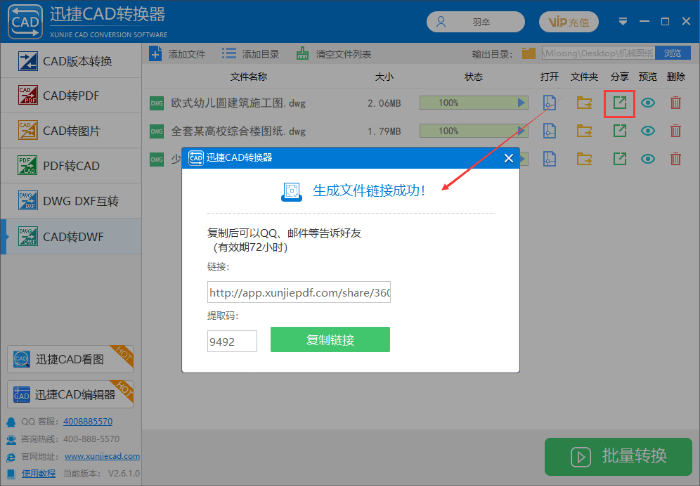
Task: Click the DWG file icon of 欧式幼儿园建筑施工图.dwg
Action: [157, 103]
